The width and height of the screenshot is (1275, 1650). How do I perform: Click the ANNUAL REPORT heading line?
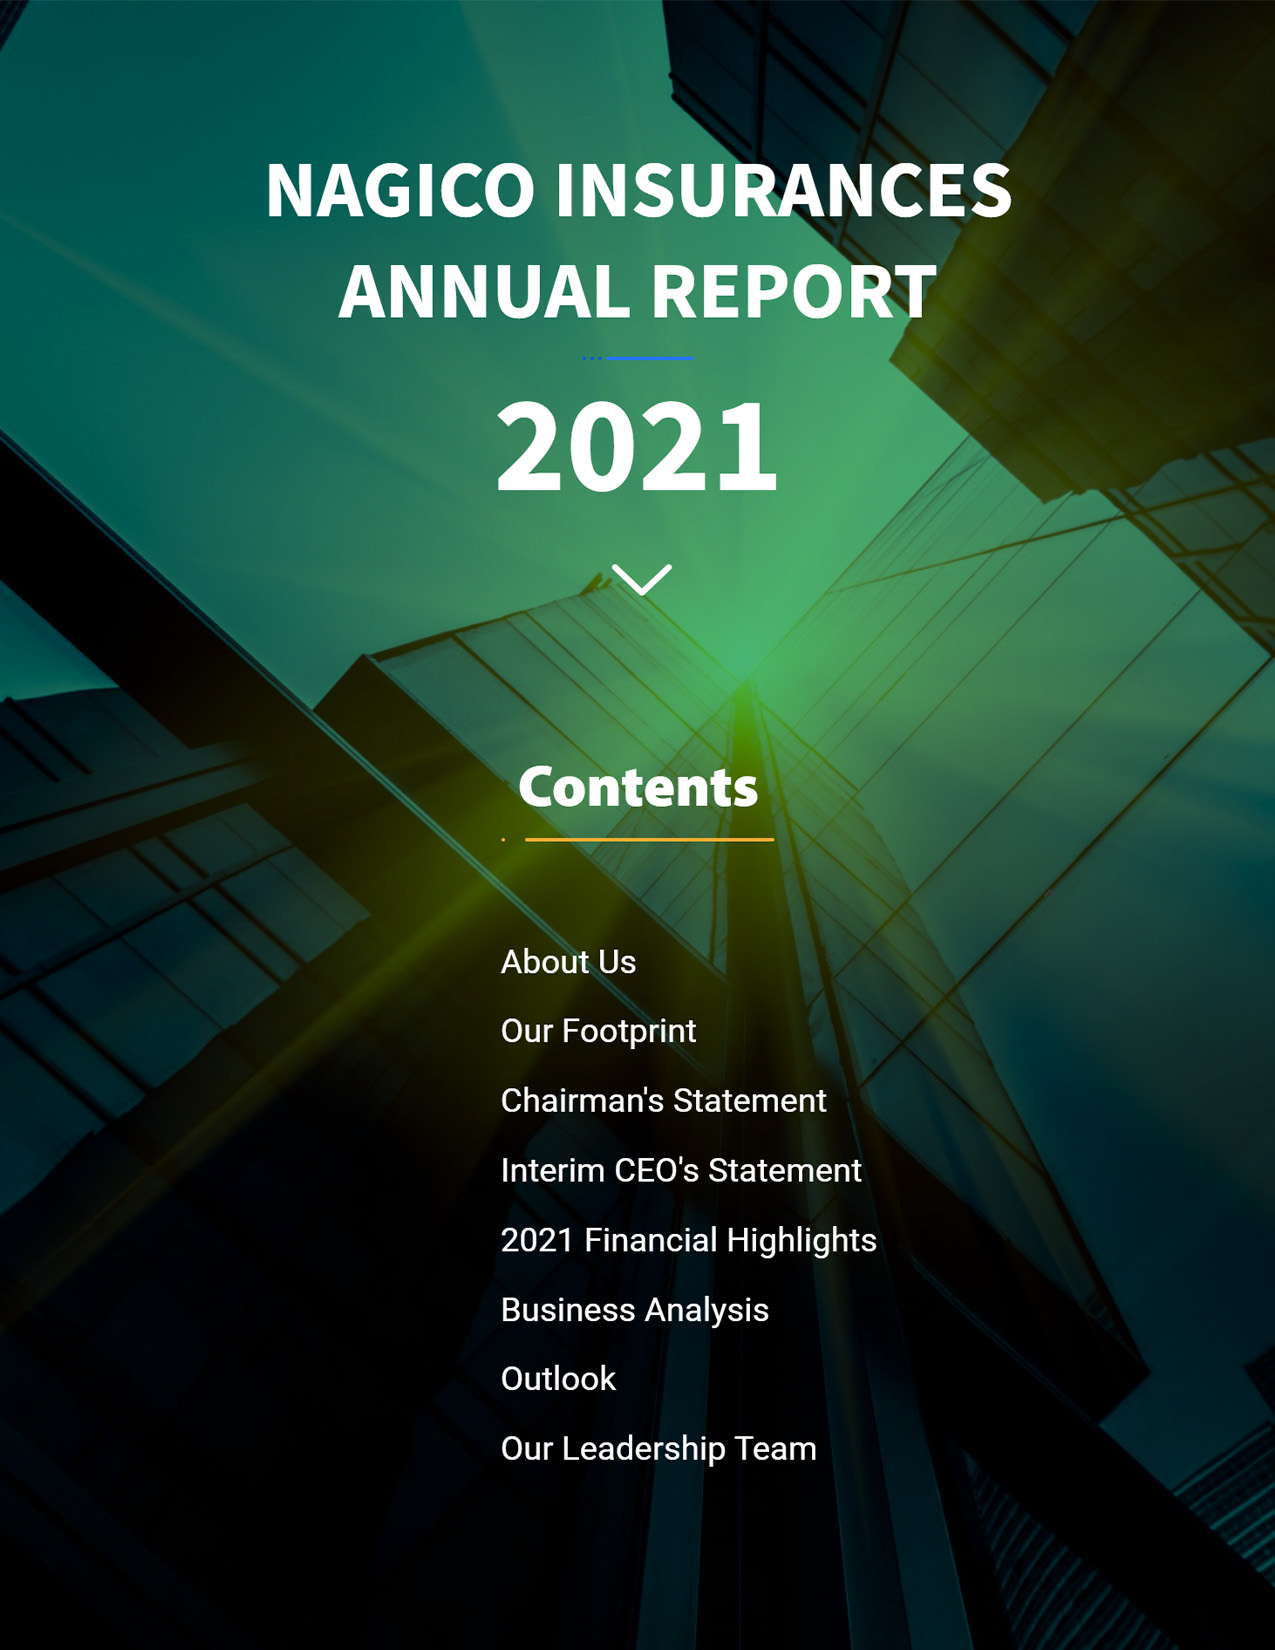(638, 291)
